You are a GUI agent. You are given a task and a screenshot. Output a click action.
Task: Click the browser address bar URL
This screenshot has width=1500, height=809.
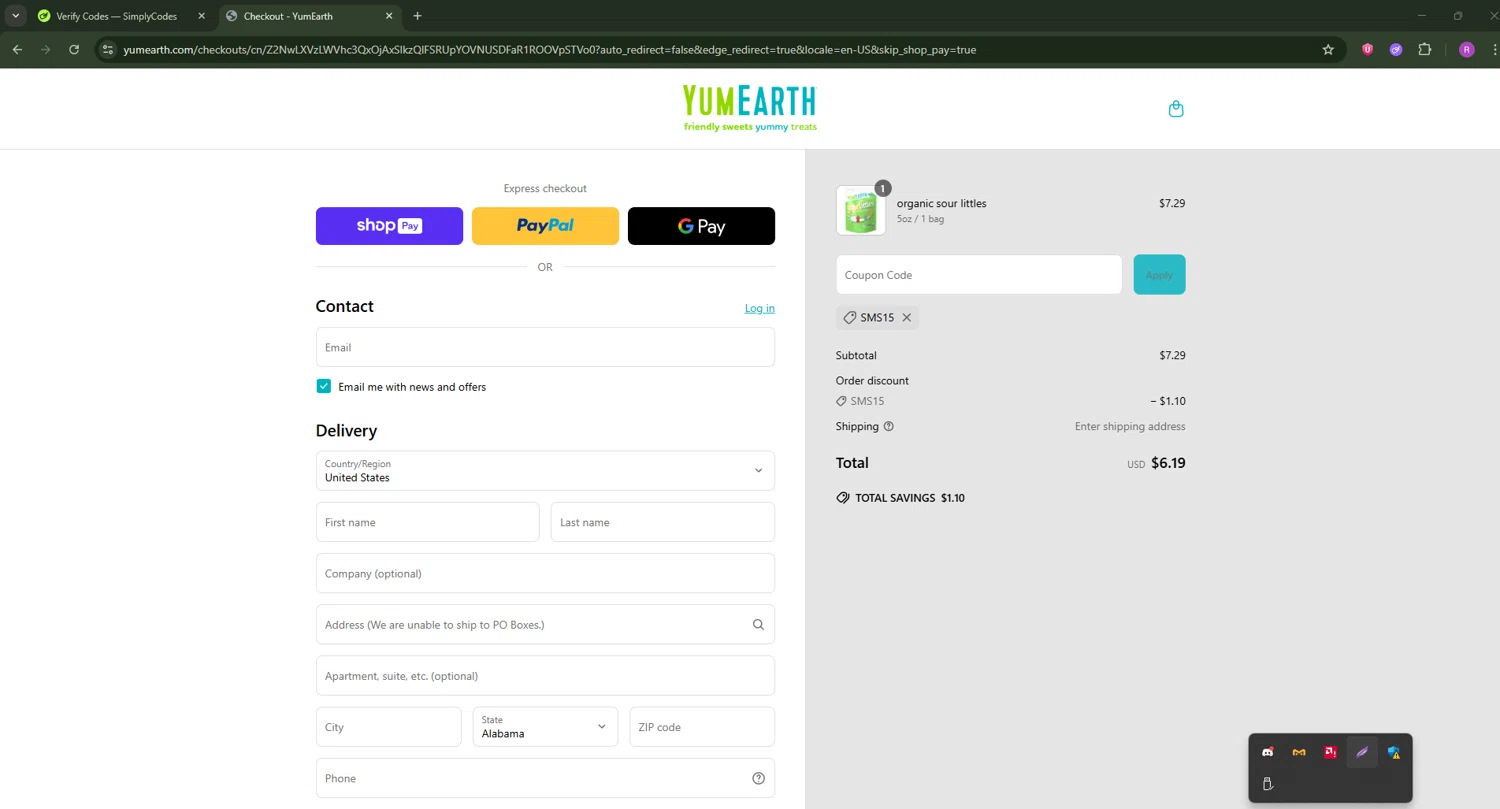pyautogui.click(x=550, y=49)
